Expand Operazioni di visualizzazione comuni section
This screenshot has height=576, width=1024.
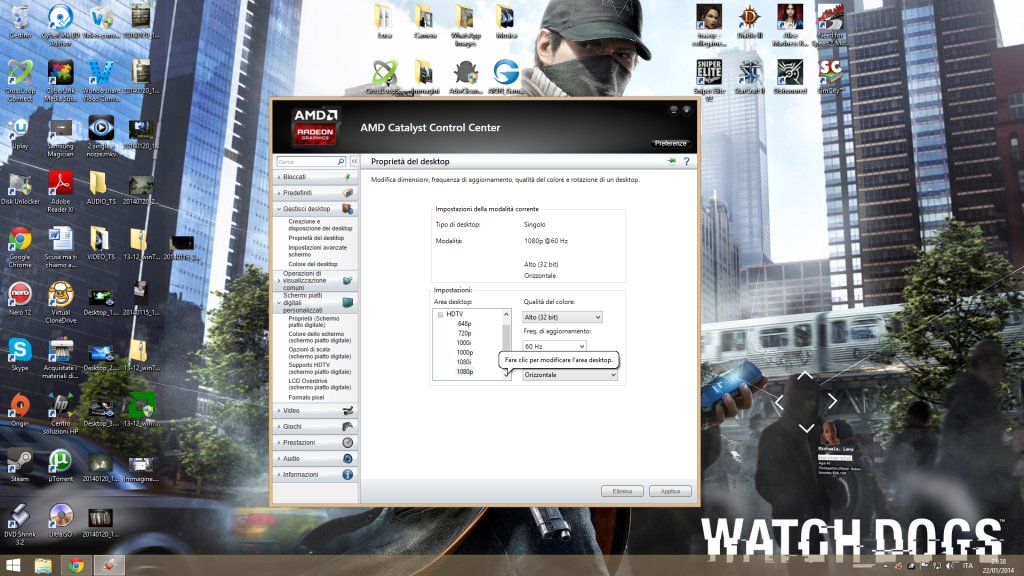315,281
